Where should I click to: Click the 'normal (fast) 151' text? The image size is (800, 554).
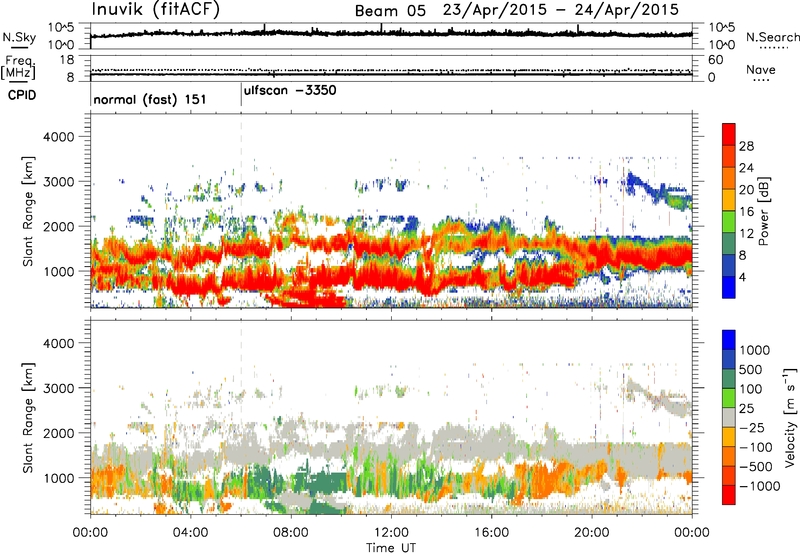(149, 99)
